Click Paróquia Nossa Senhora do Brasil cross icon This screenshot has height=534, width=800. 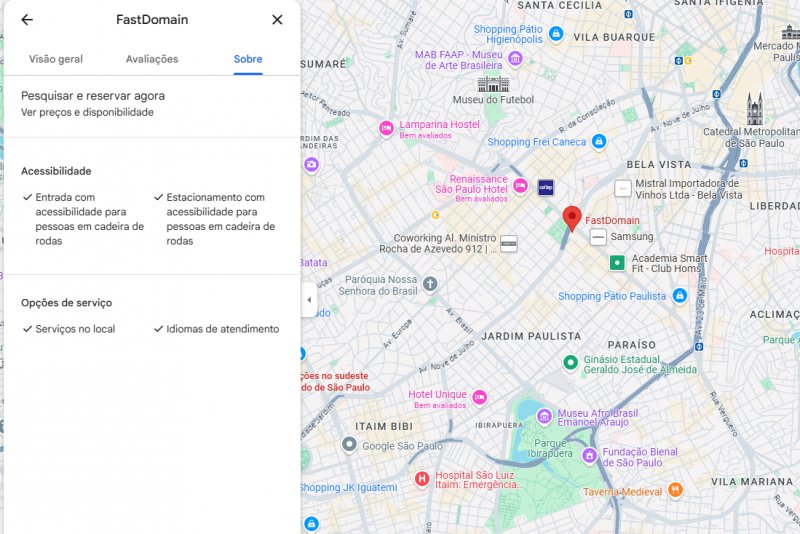(430, 284)
